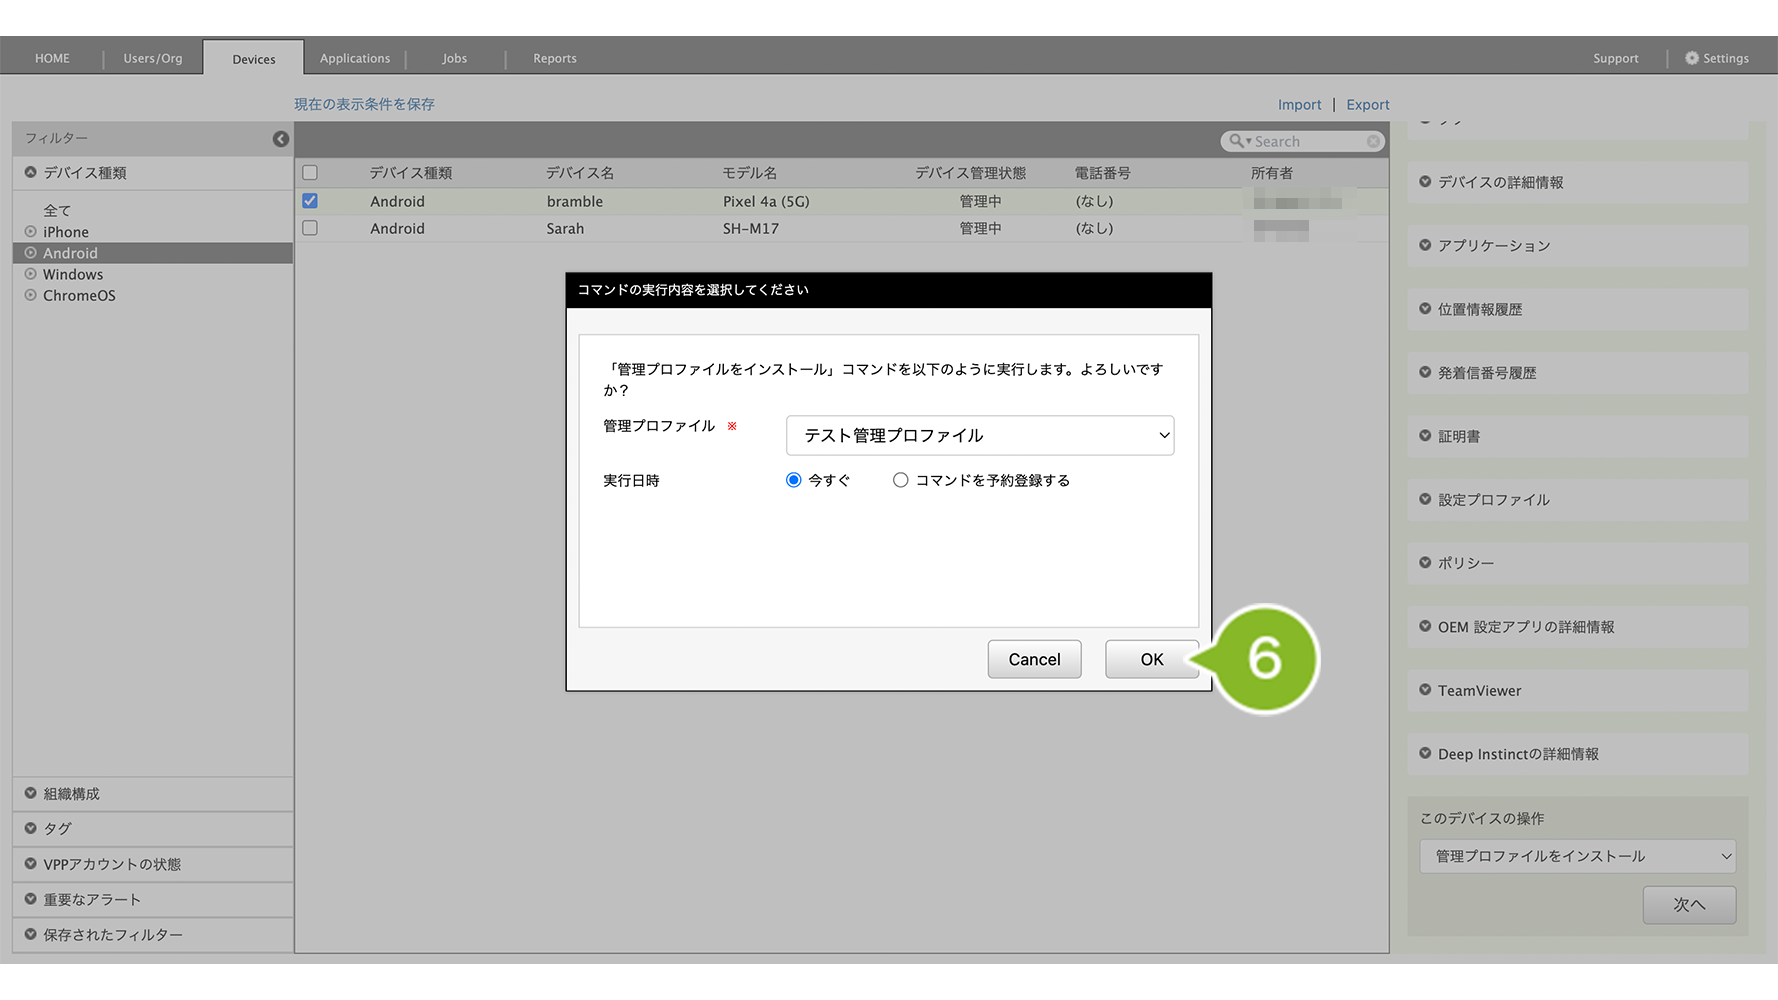The height and width of the screenshot is (1000, 1778).
Task: Sort by デバイス種類 column header
Action: pos(411,173)
